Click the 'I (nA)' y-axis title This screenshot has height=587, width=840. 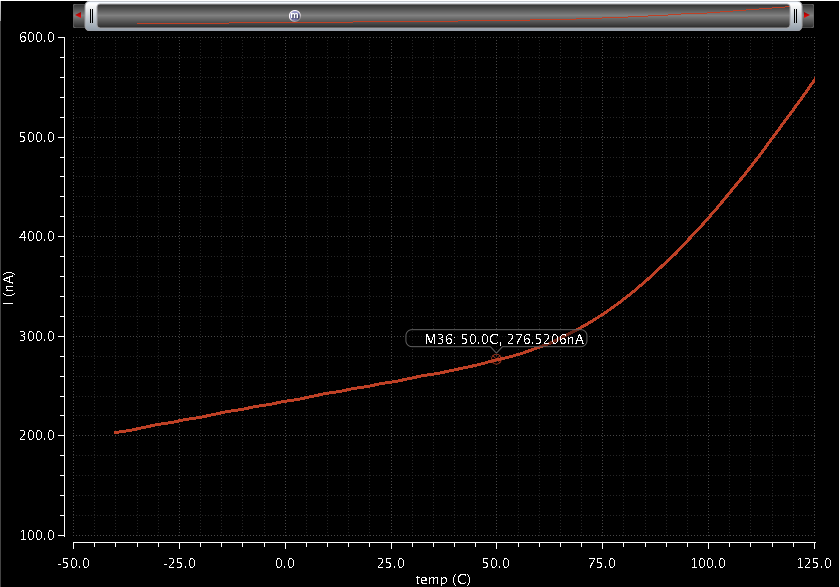[8, 288]
